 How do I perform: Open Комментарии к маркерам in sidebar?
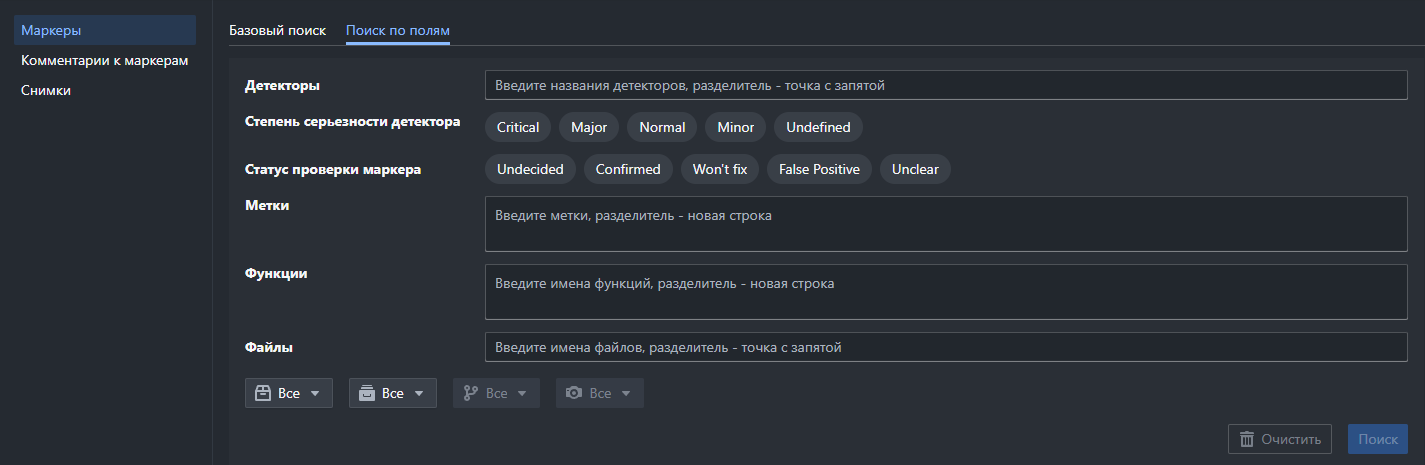(x=105, y=61)
